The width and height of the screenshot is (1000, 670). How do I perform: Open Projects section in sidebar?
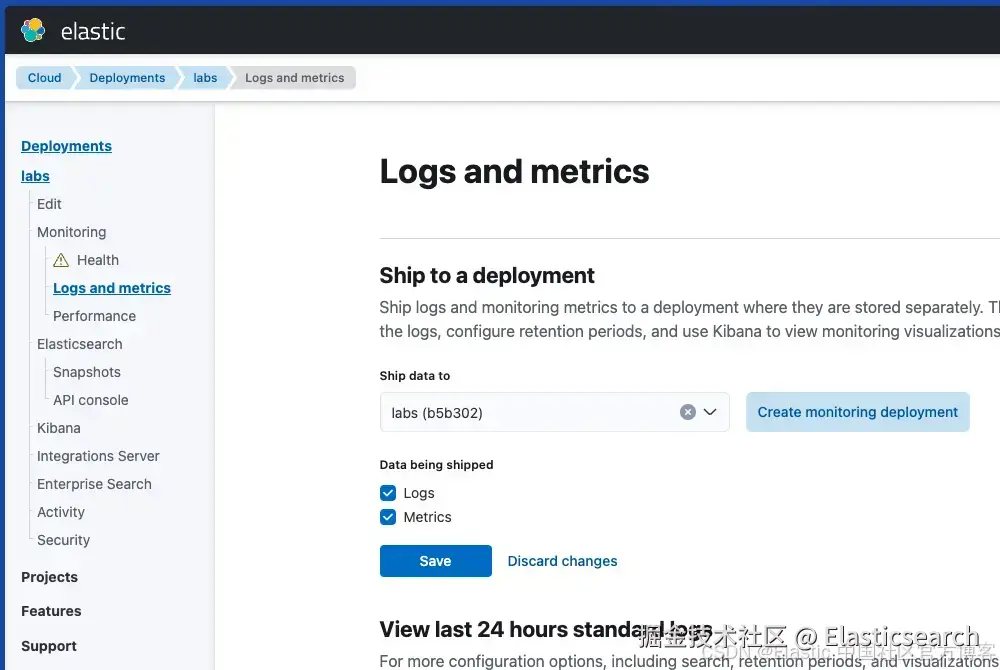click(x=49, y=577)
